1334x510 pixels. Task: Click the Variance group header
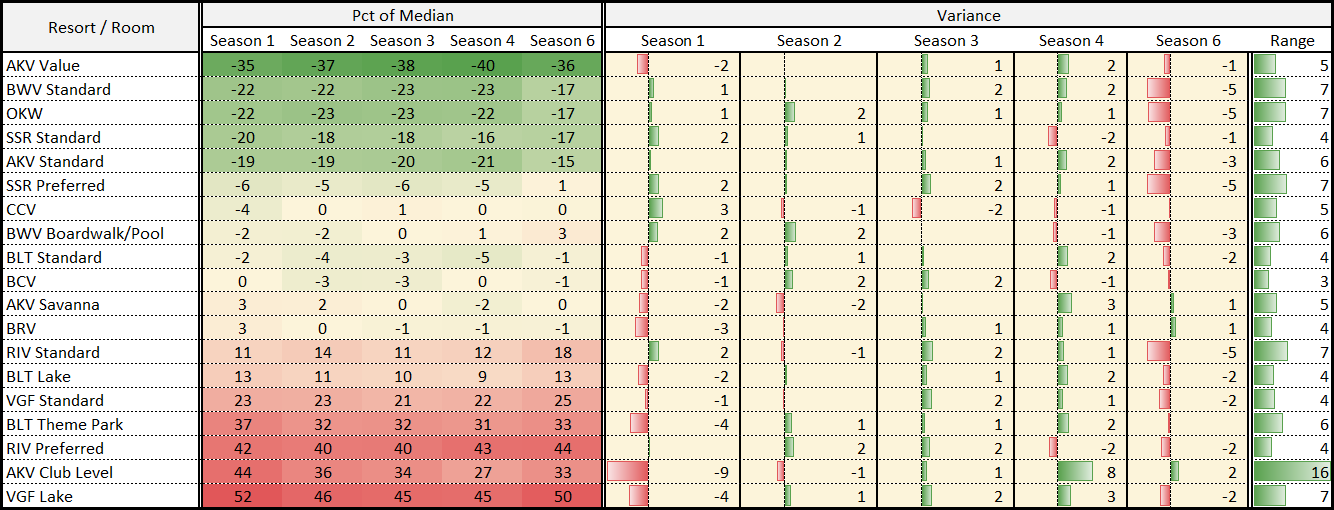tap(968, 15)
